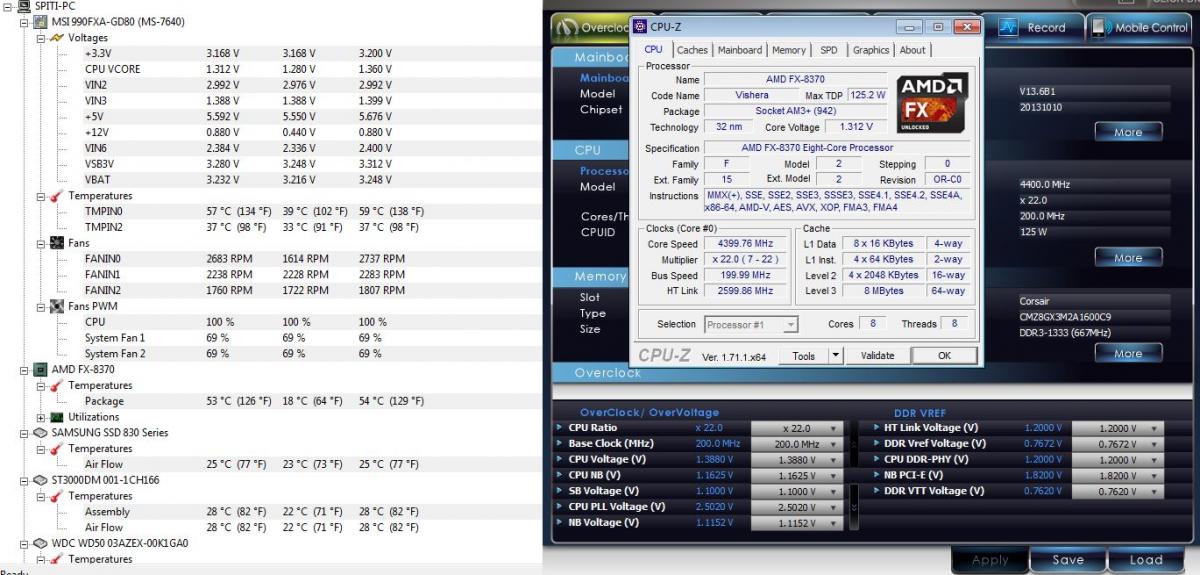Switch to the Memory tab in CPU-Z
This screenshot has height=575, width=1200.
789,50
